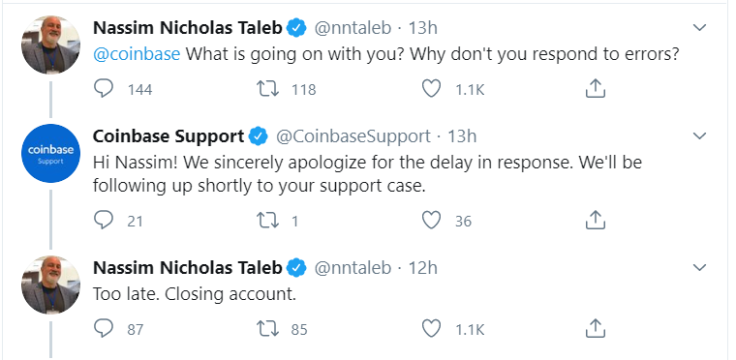Visit Nassim Nicholas Taleb's profile from first tweet
Viewport: 736px width, 360px height.
pos(188,28)
